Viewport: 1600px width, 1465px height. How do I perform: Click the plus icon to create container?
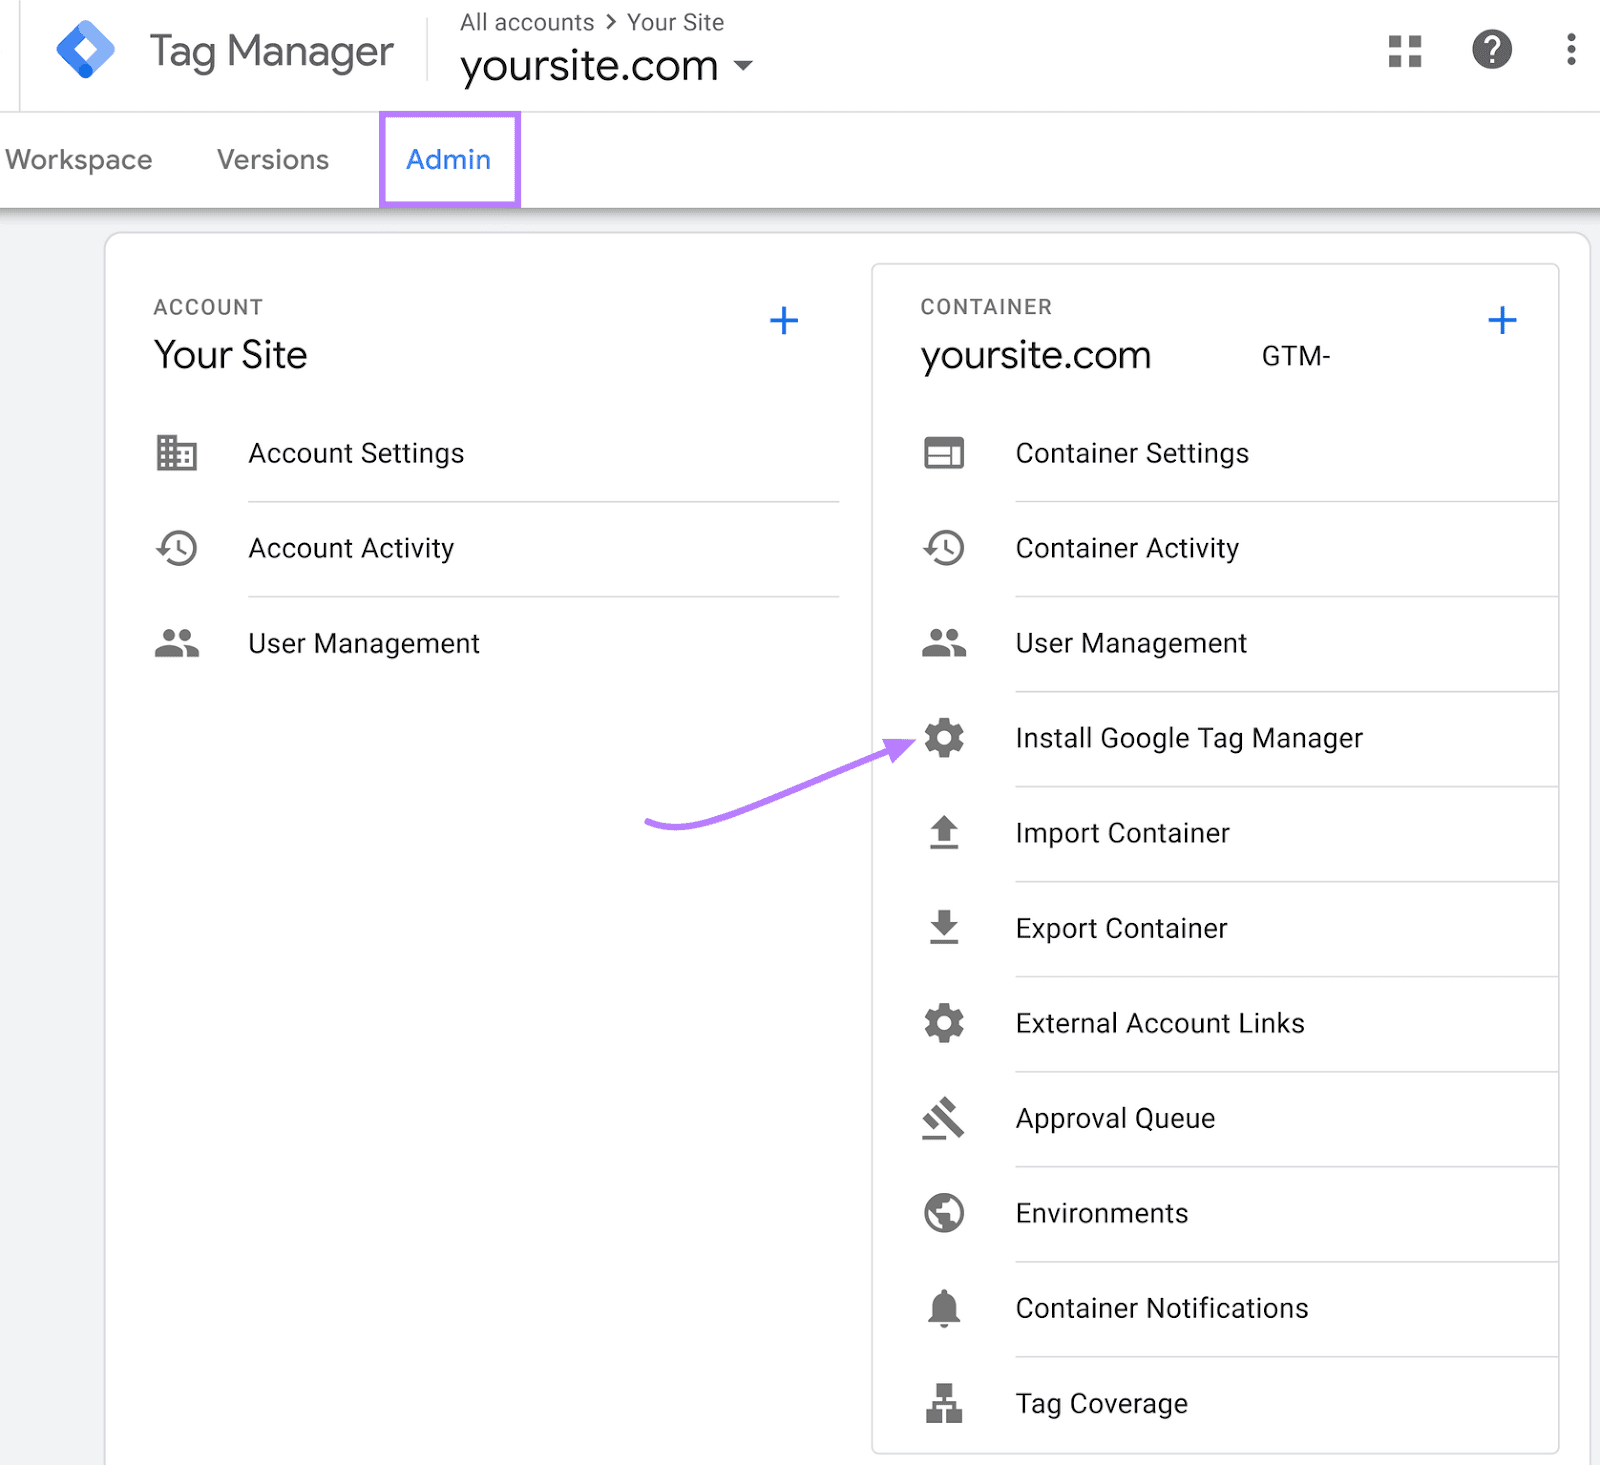pos(1501,321)
